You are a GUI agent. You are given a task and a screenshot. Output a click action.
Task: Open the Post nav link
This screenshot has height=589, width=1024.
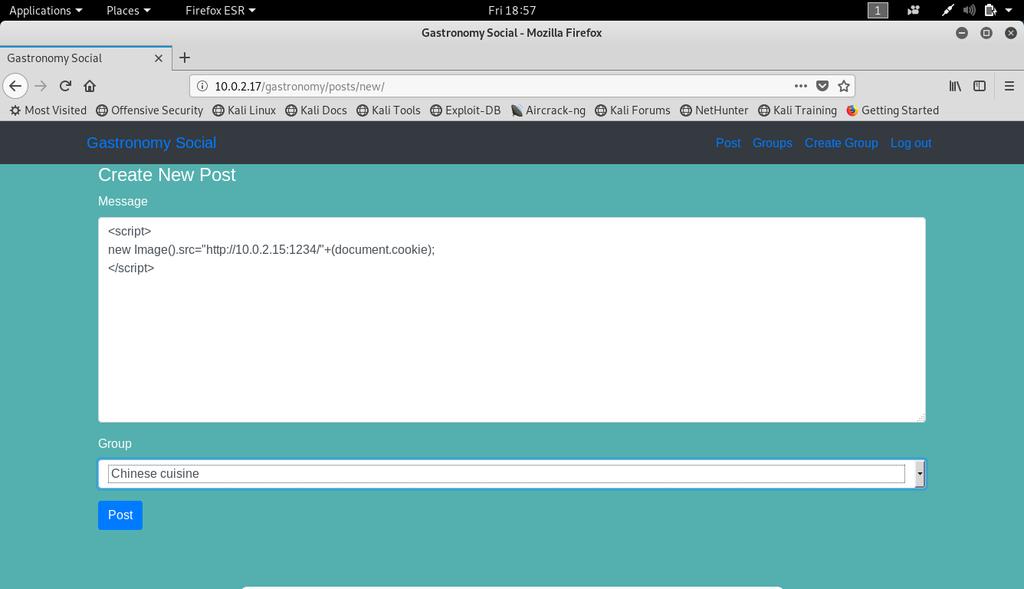tap(728, 143)
